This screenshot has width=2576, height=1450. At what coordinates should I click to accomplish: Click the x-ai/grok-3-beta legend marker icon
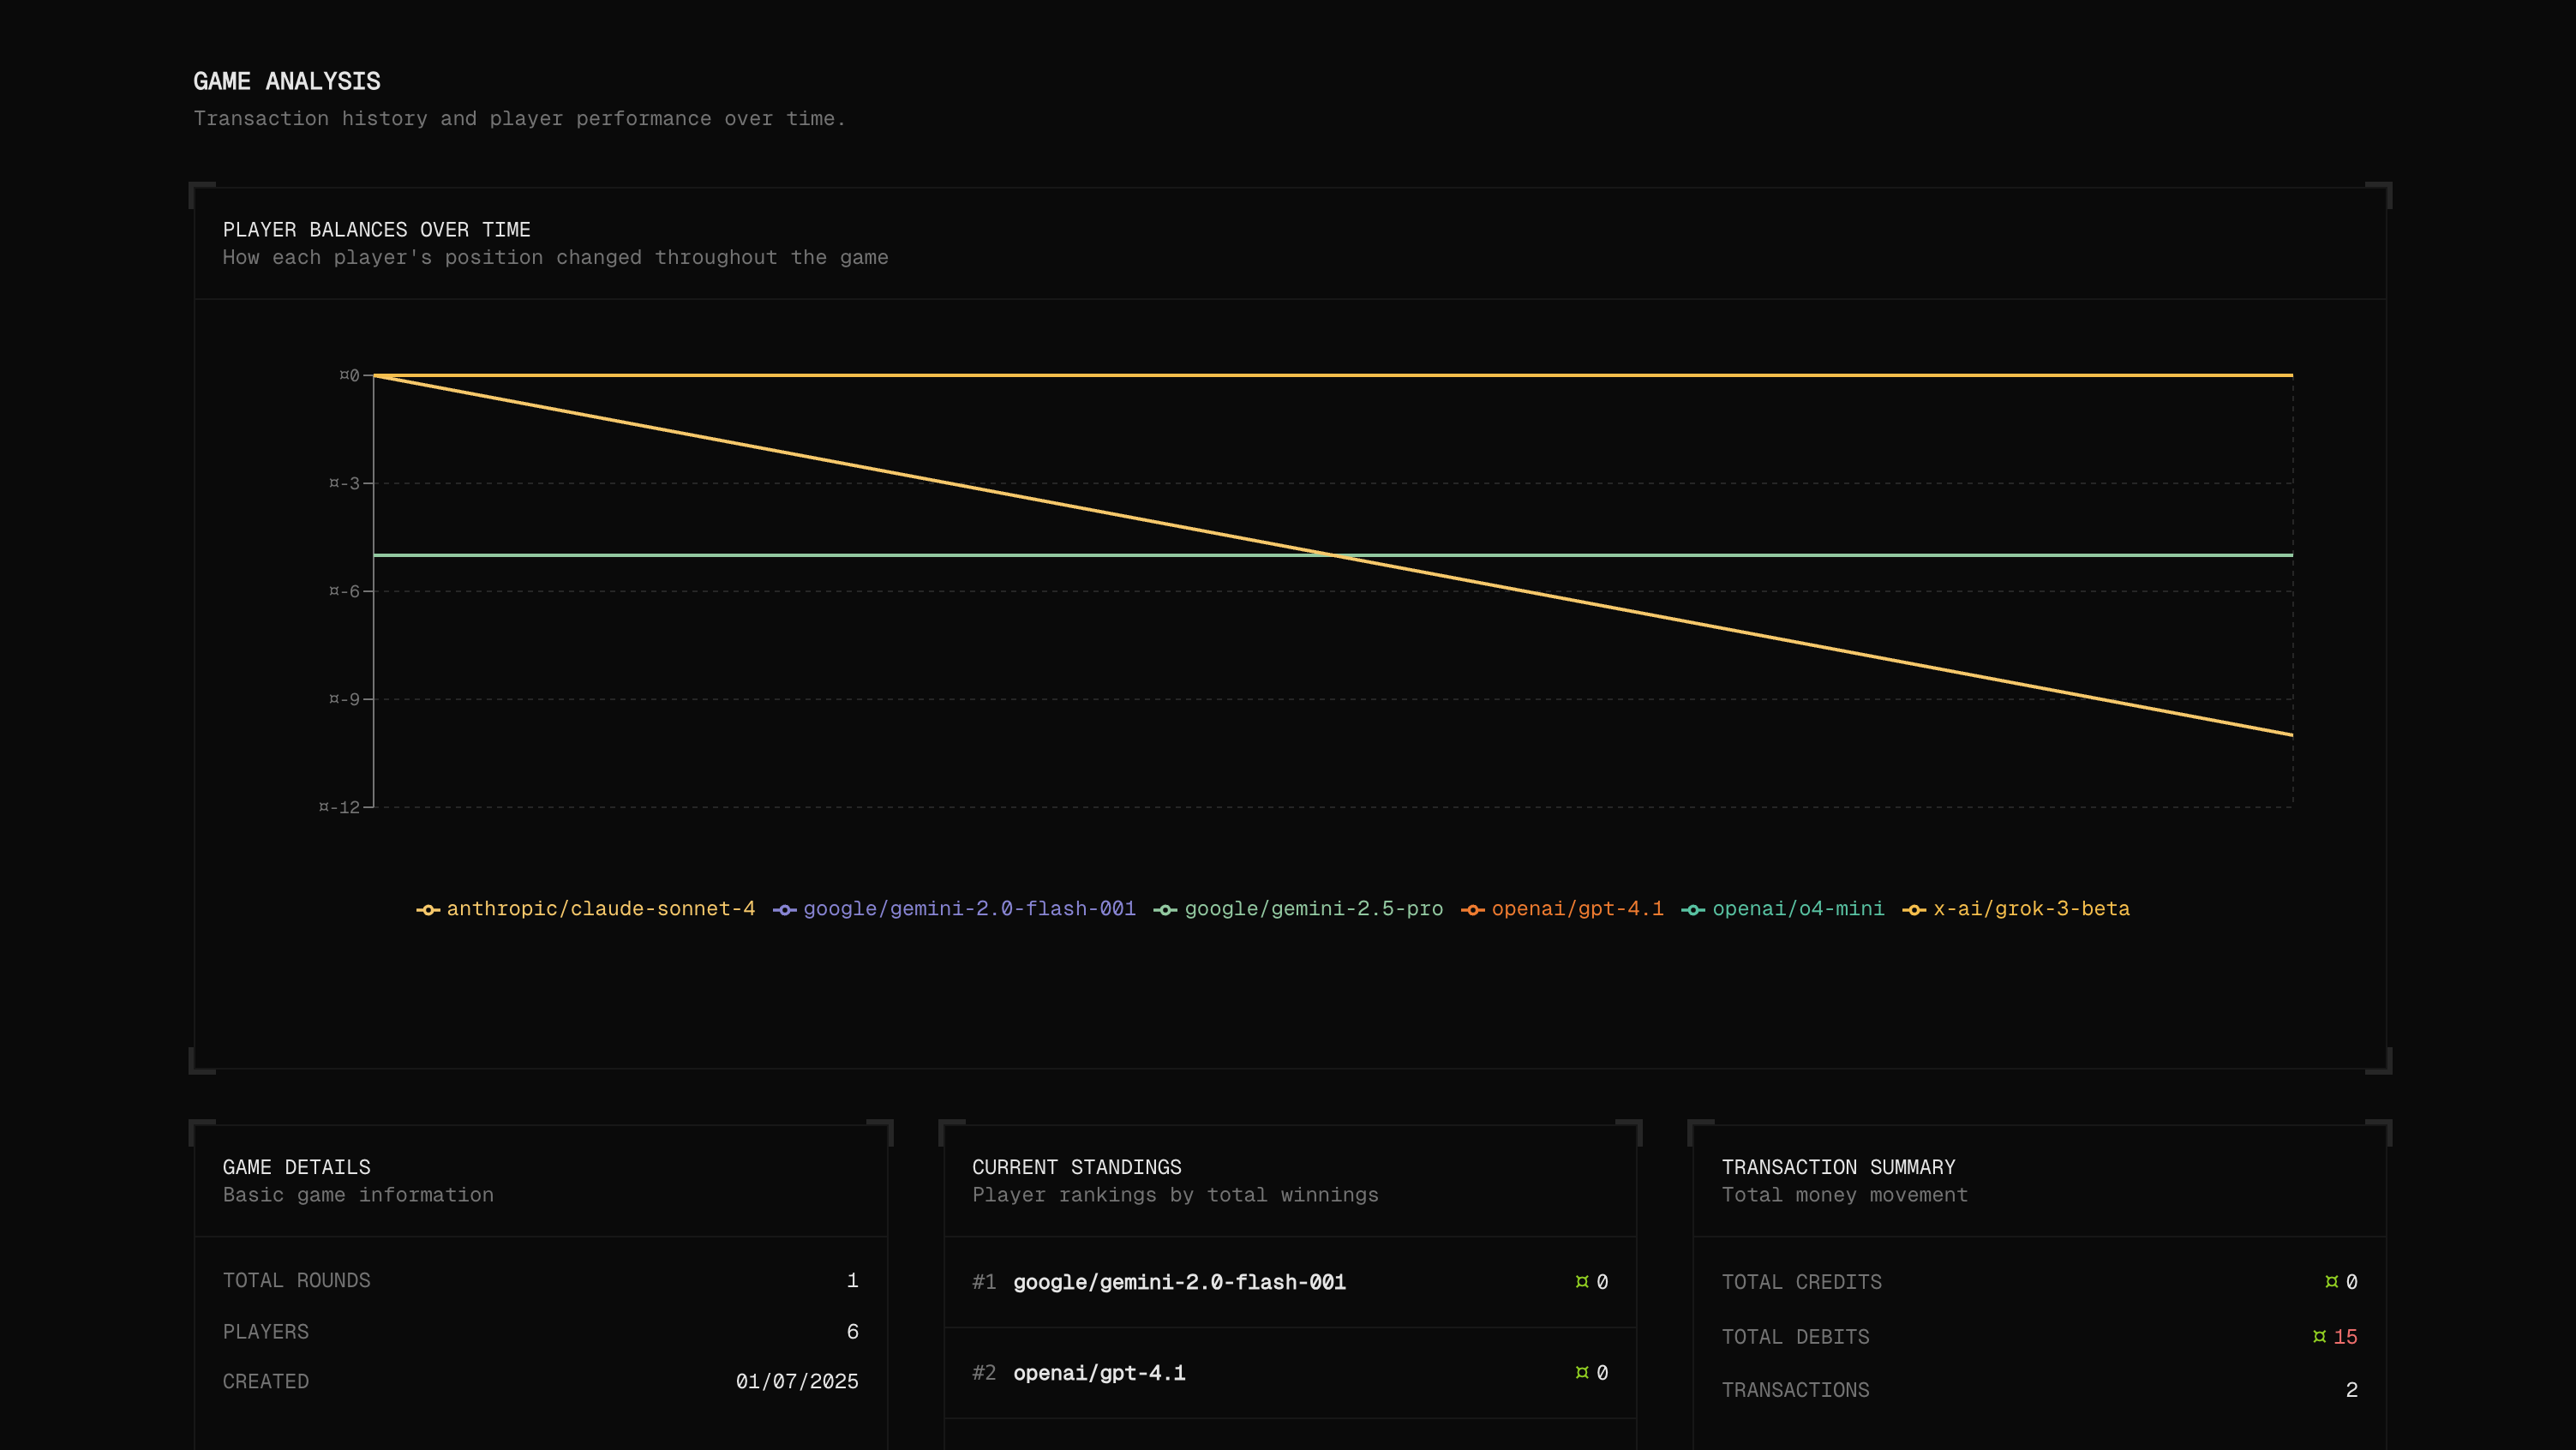[1915, 910]
